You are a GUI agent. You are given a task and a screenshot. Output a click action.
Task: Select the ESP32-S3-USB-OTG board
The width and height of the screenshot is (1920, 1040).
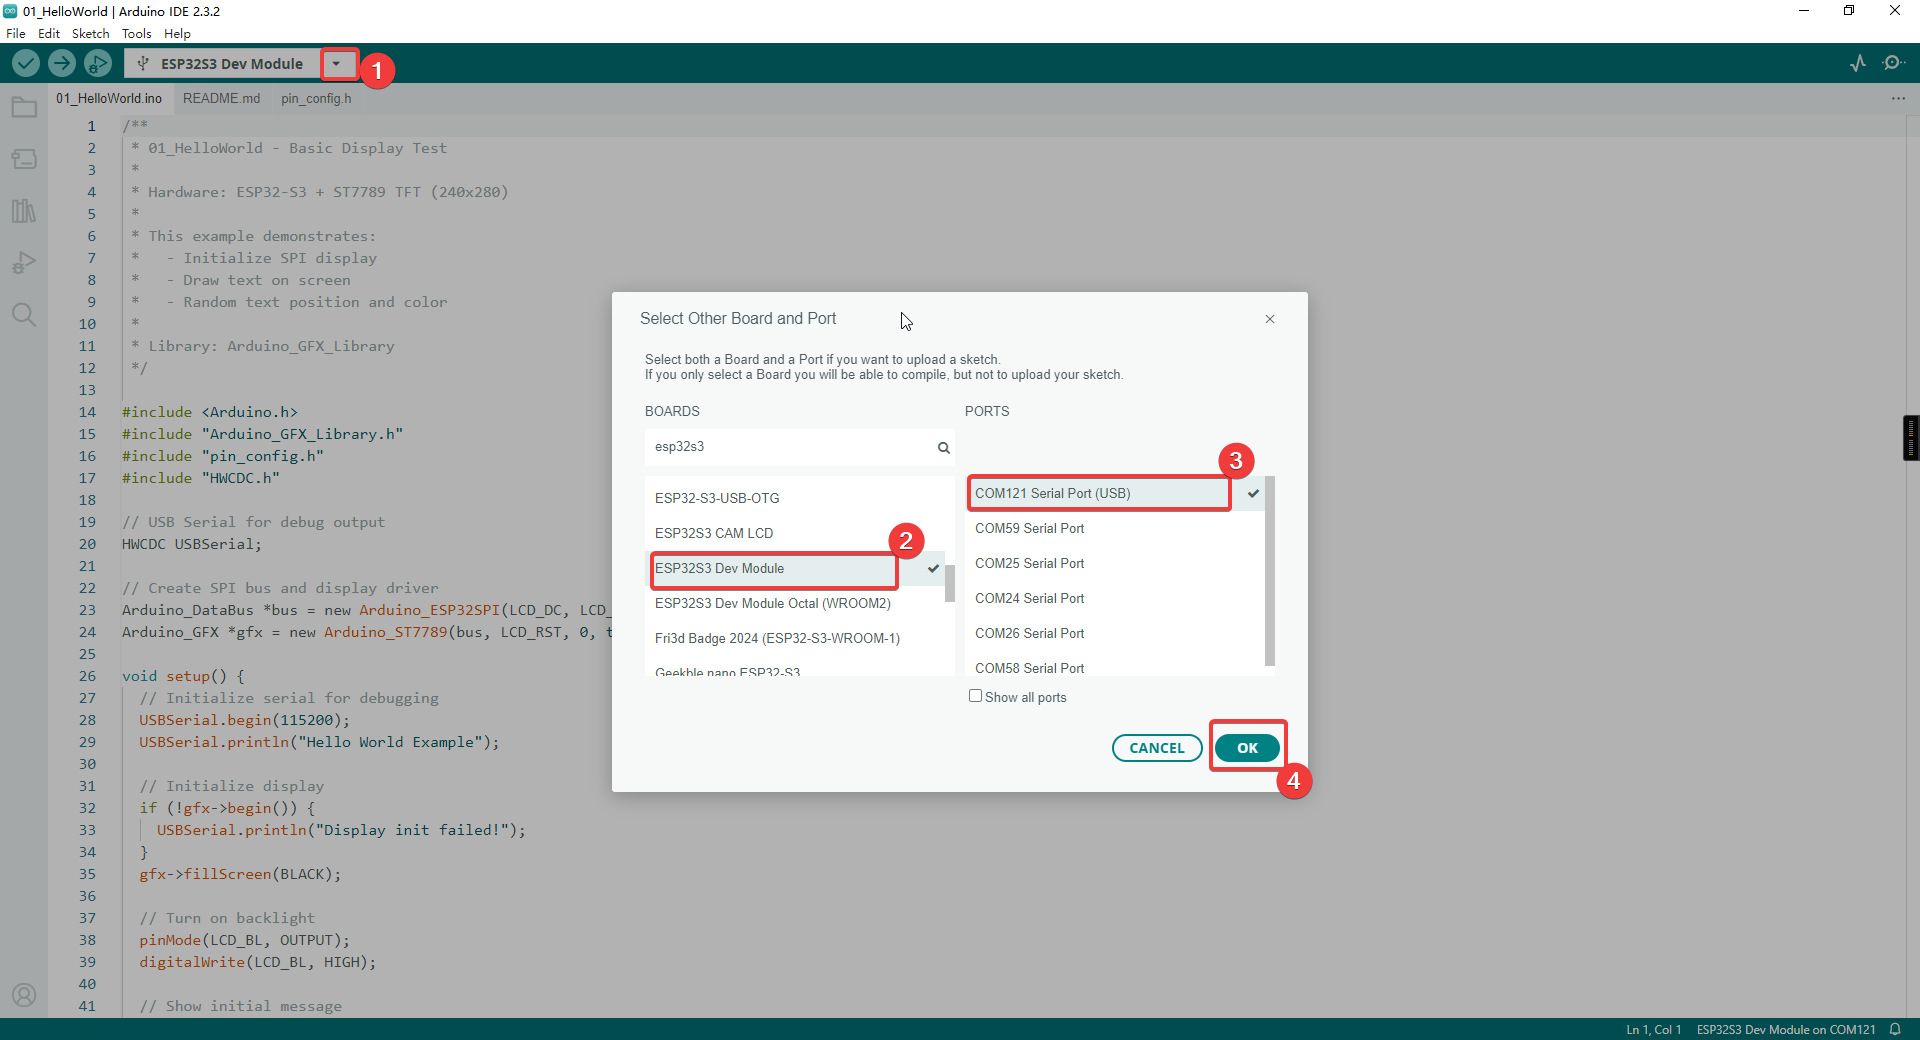(795, 498)
